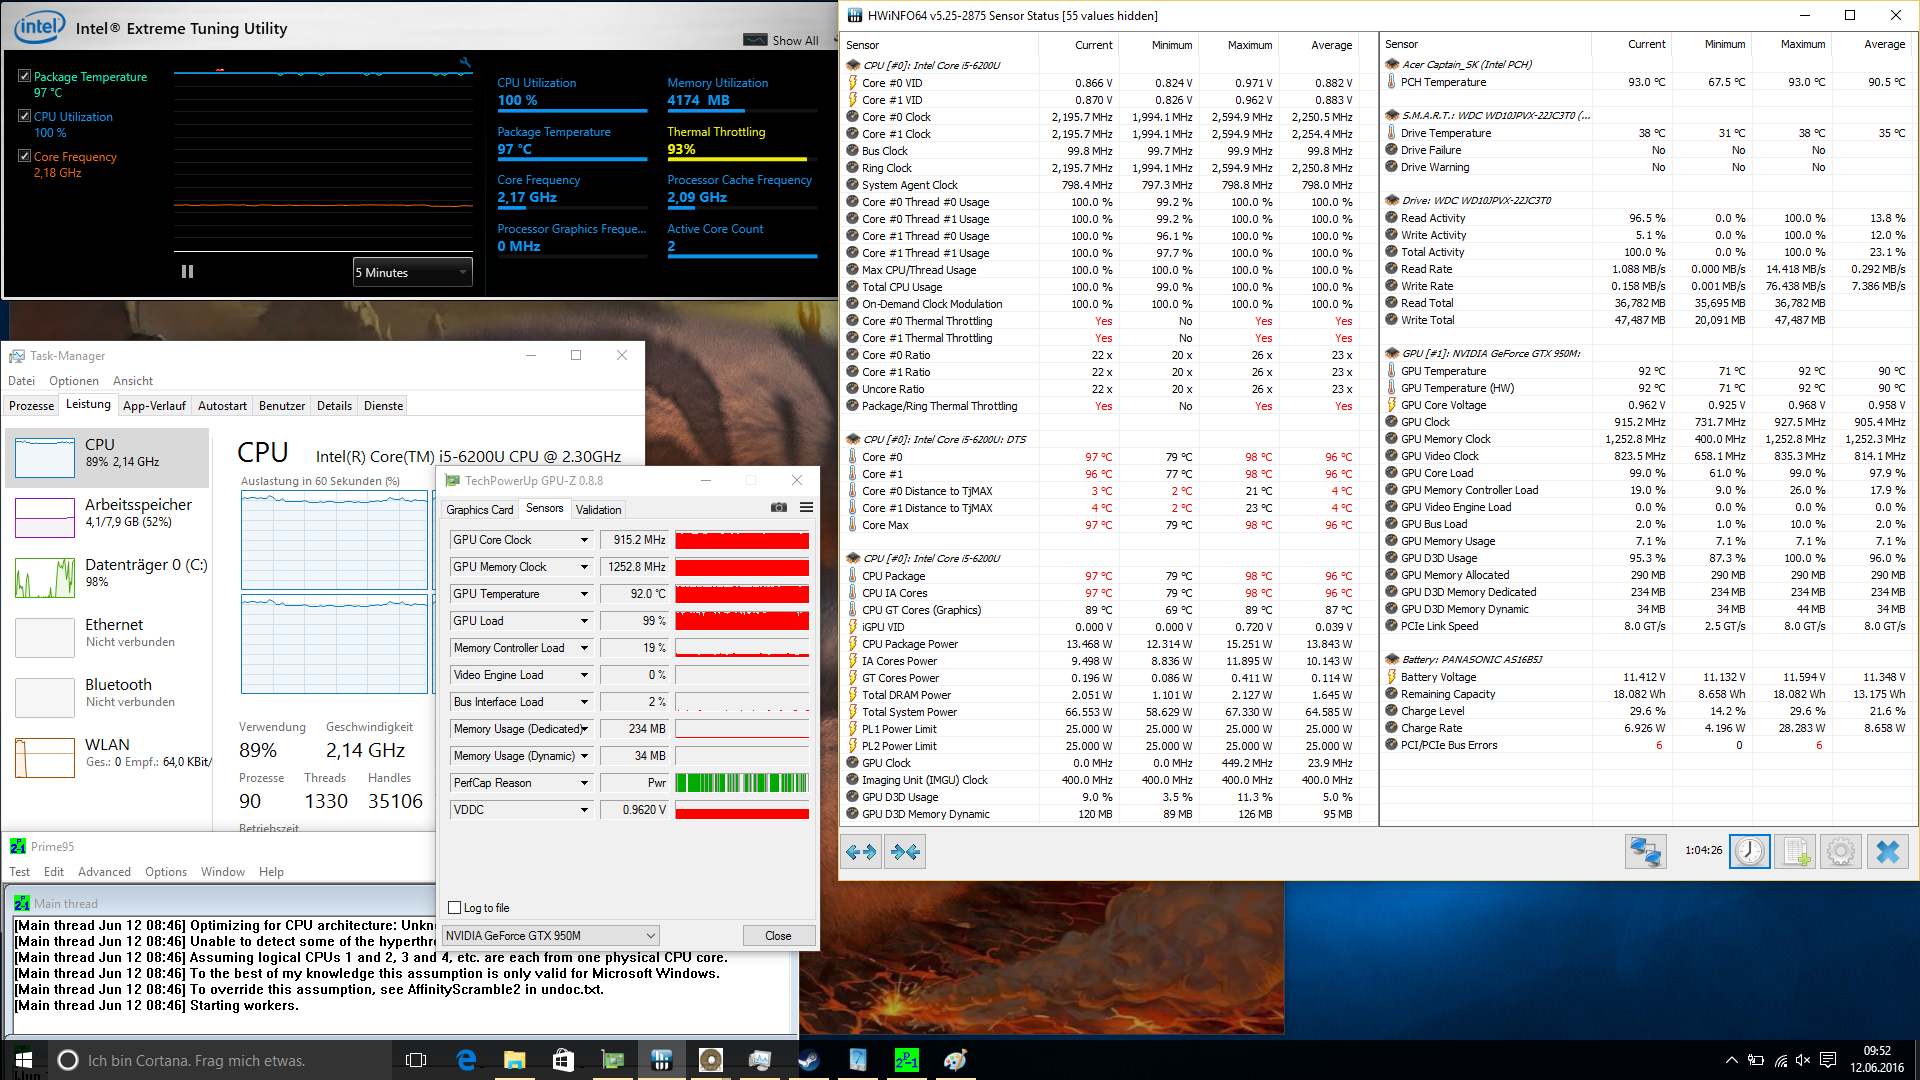Open GPU-Z hamburger menu icon
The width and height of the screenshot is (1920, 1080).
[806, 508]
